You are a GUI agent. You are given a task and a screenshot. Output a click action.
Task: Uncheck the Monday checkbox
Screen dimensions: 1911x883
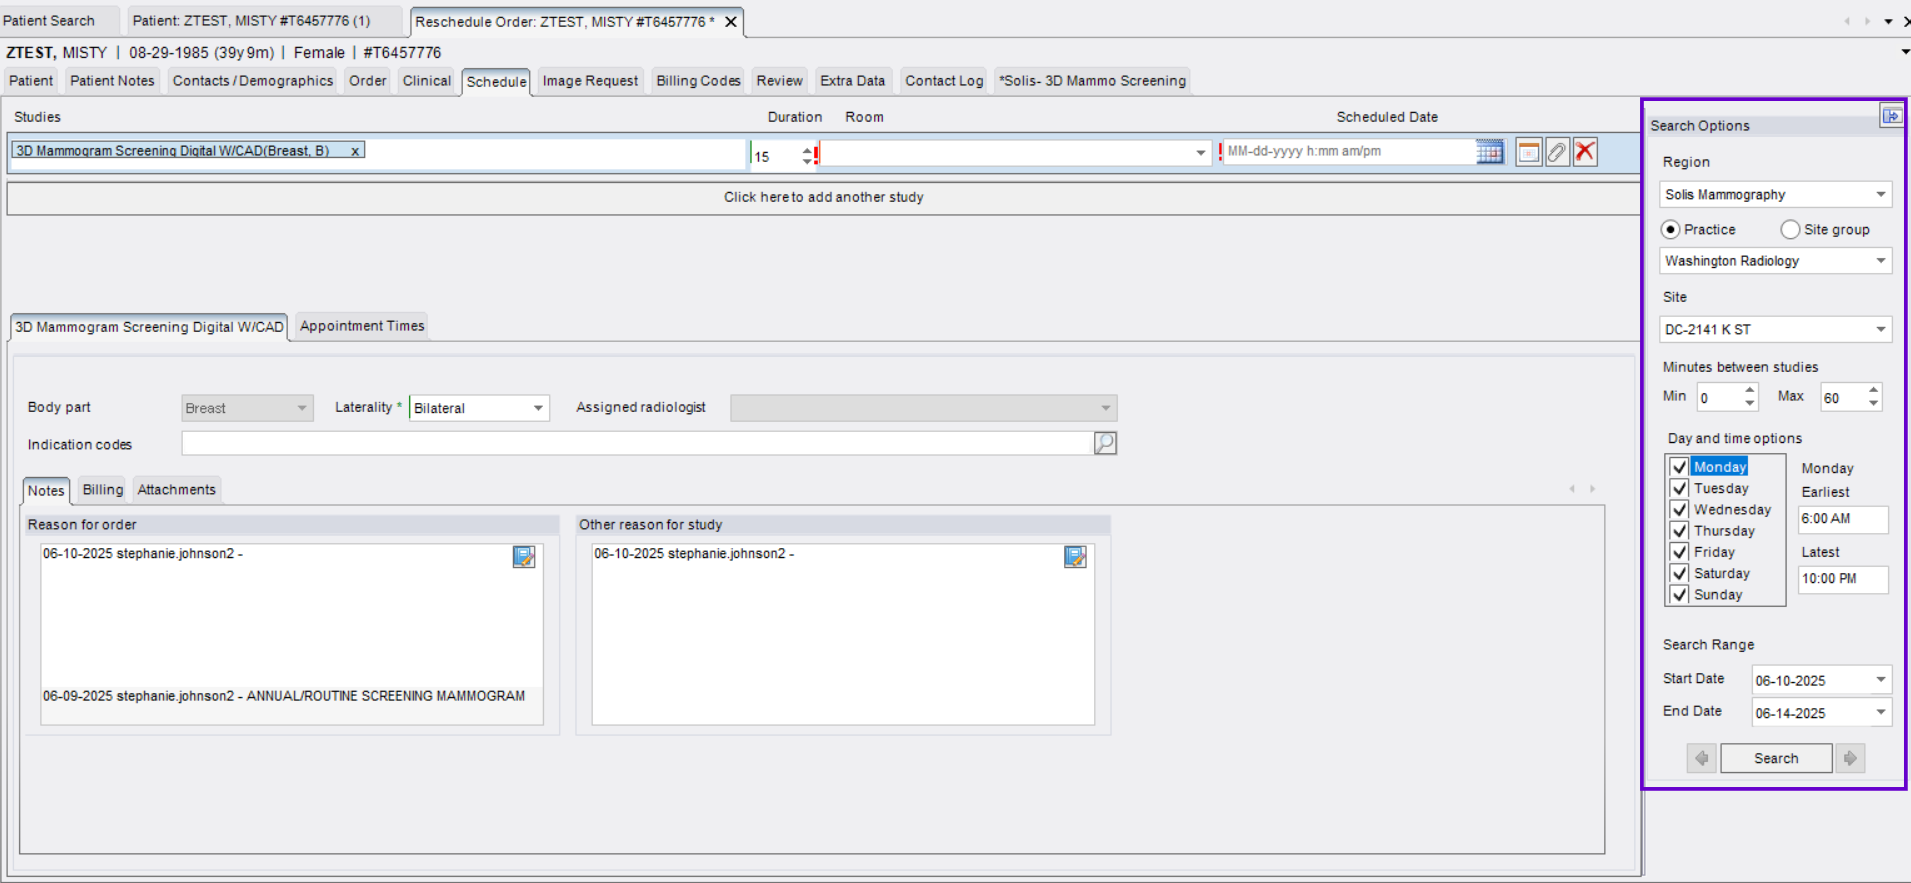click(x=1679, y=467)
